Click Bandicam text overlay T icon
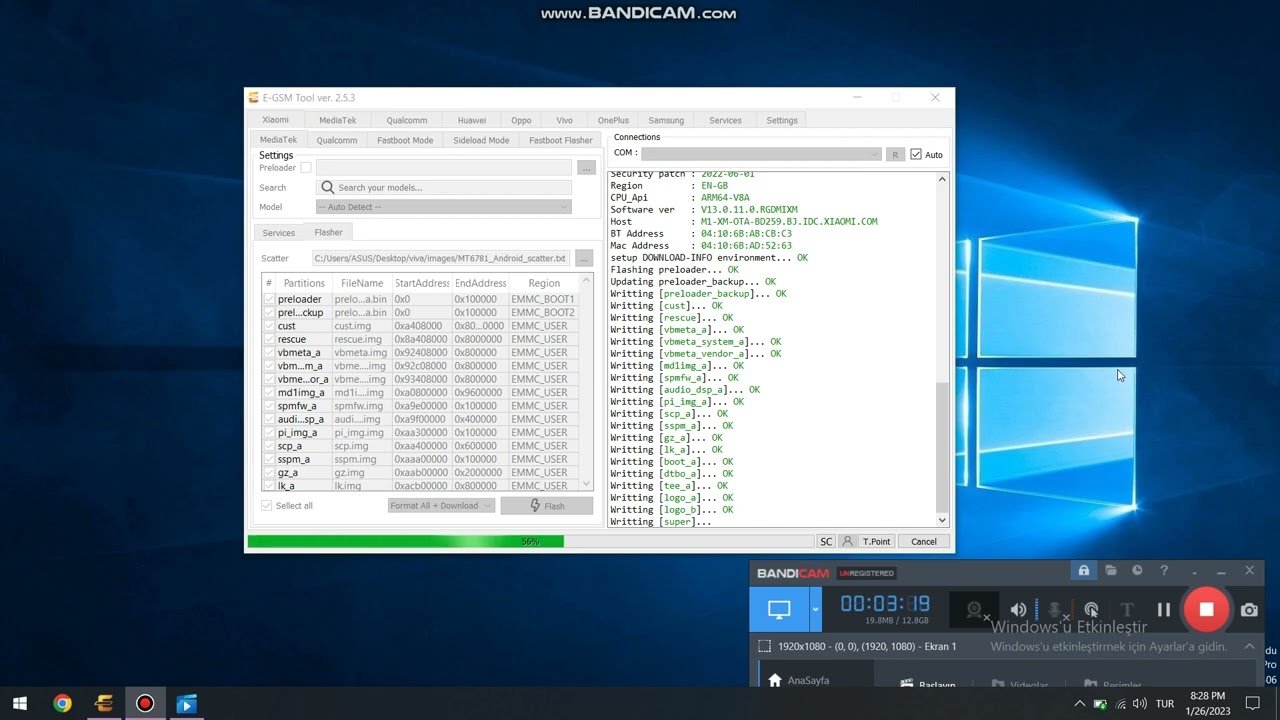1280x720 pixels. (x=1127, y=610)
